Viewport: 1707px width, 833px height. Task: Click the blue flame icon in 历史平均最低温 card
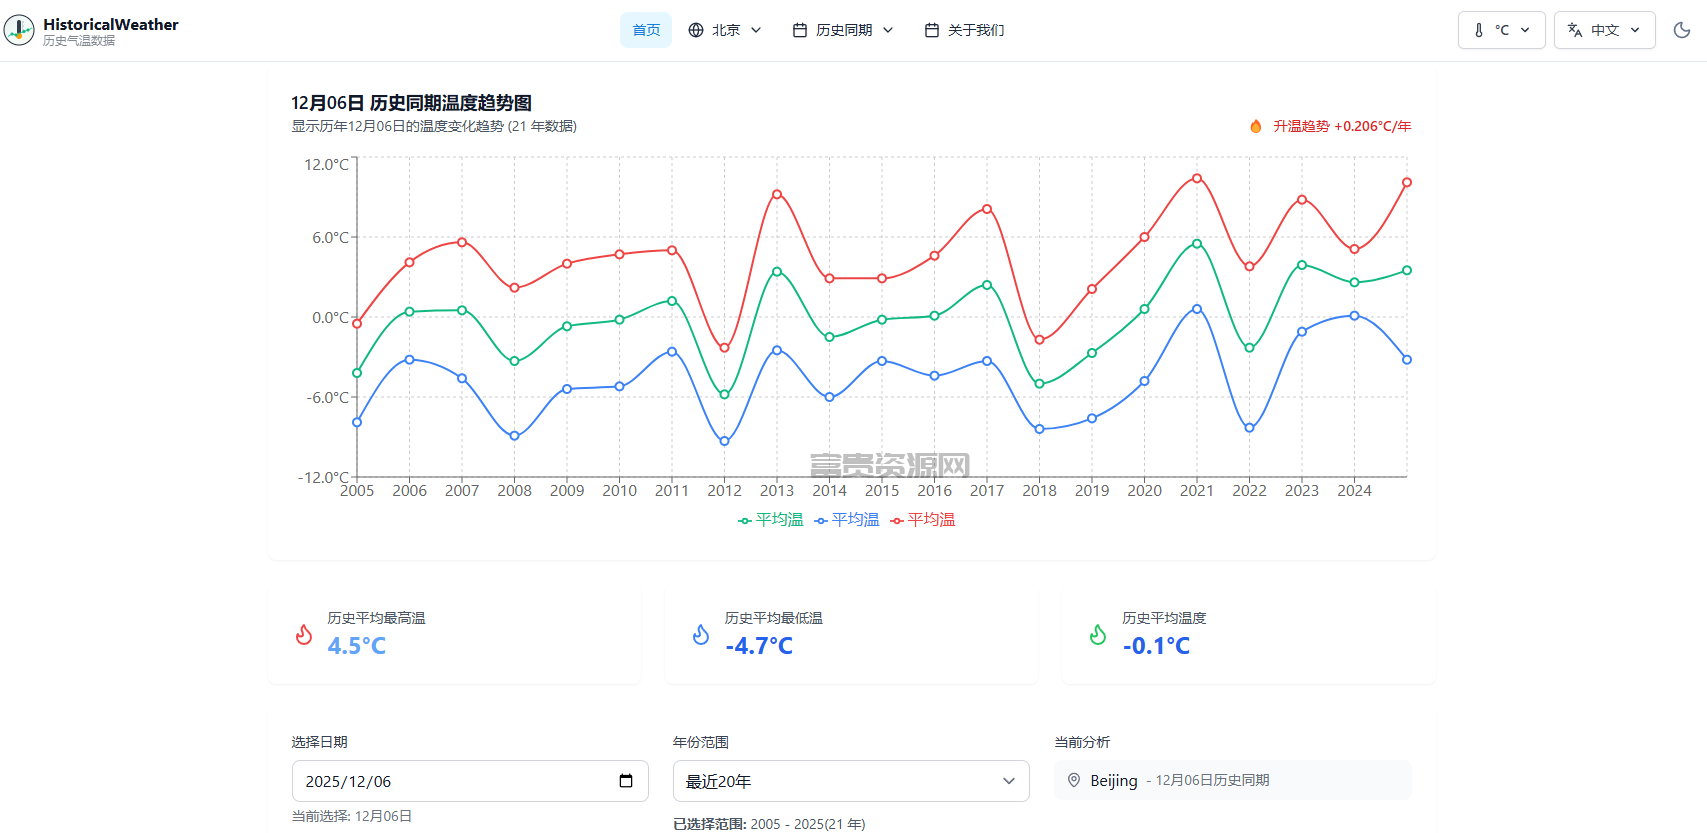701,635
